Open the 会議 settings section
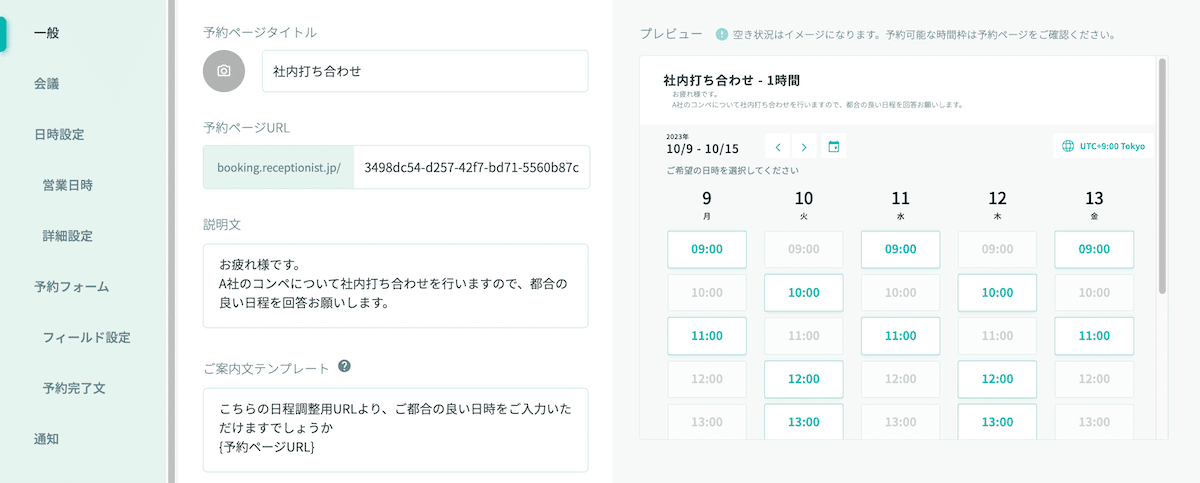The image size is (1200, 483). click(x=47, y=84)
